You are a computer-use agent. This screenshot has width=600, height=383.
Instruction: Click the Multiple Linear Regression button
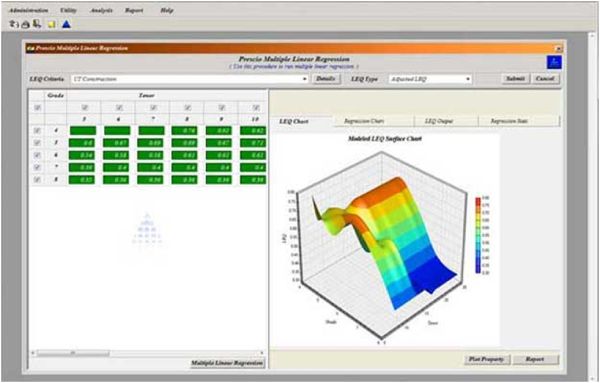tap(228, 363)
